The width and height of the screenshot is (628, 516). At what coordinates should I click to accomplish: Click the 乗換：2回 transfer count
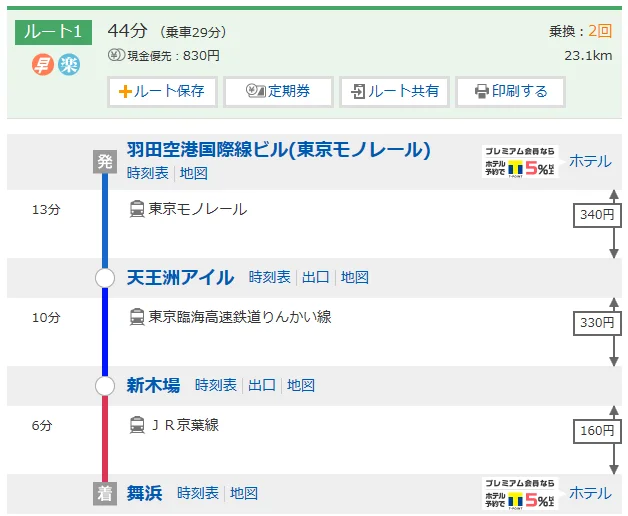tap(580, 31)
